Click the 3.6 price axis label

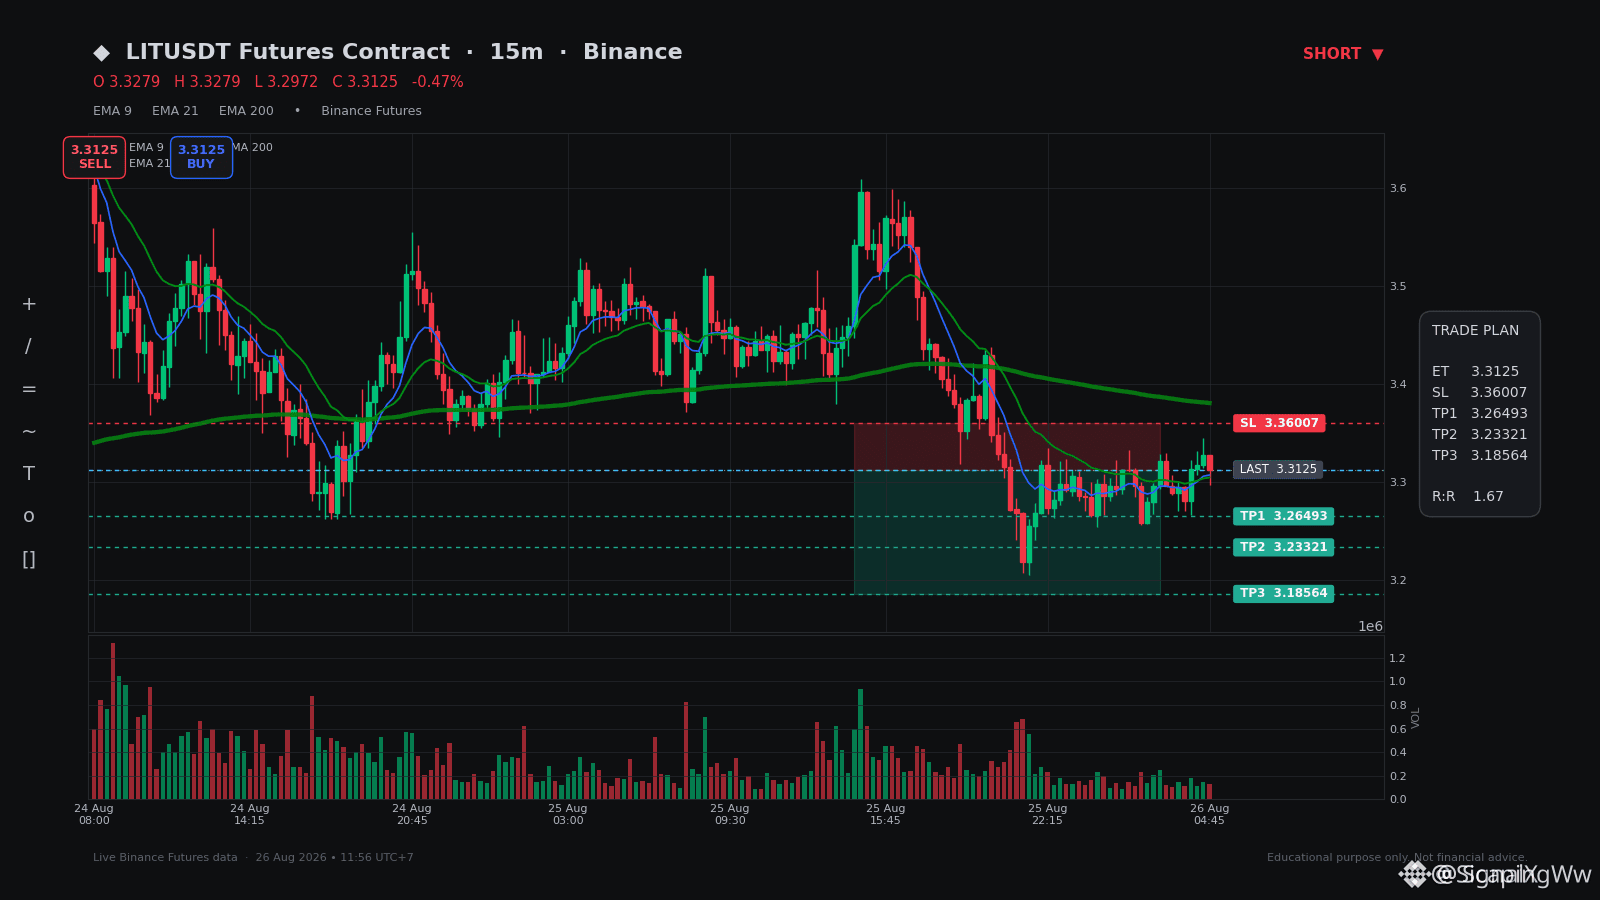click(1398, 188)
